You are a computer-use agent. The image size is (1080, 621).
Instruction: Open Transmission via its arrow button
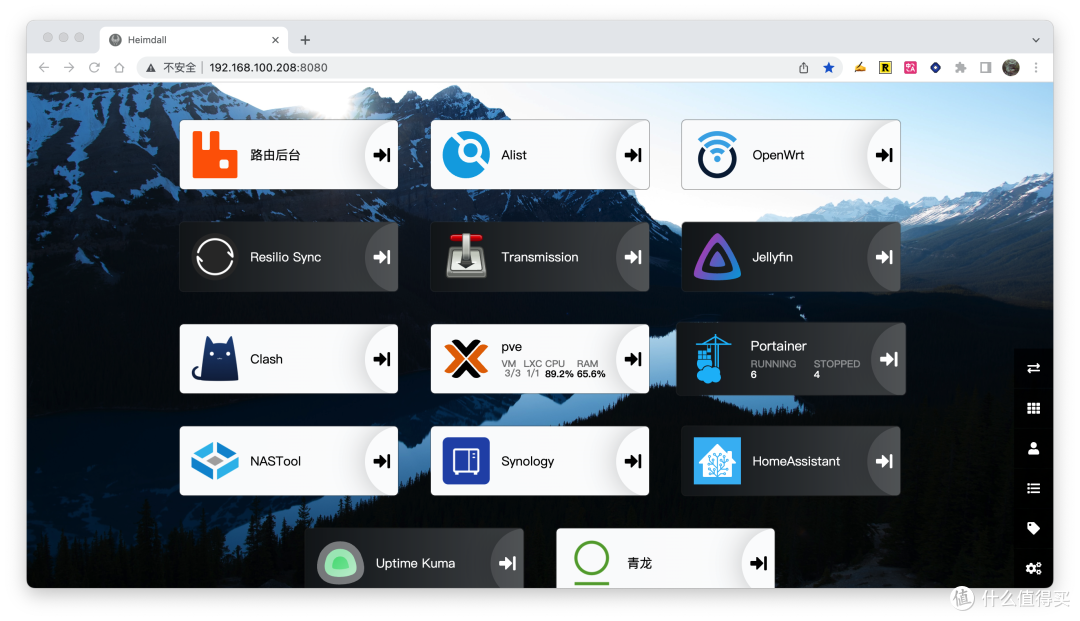coord(633,257)
